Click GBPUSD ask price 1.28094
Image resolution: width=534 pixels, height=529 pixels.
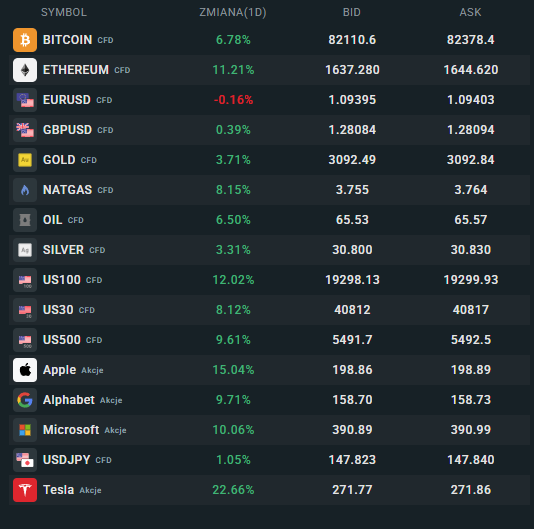pos(471,130)
